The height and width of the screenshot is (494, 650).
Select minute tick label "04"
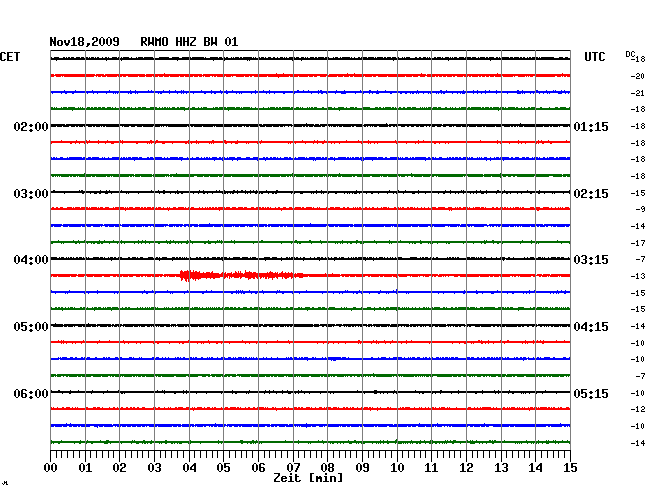pos(189,467)
